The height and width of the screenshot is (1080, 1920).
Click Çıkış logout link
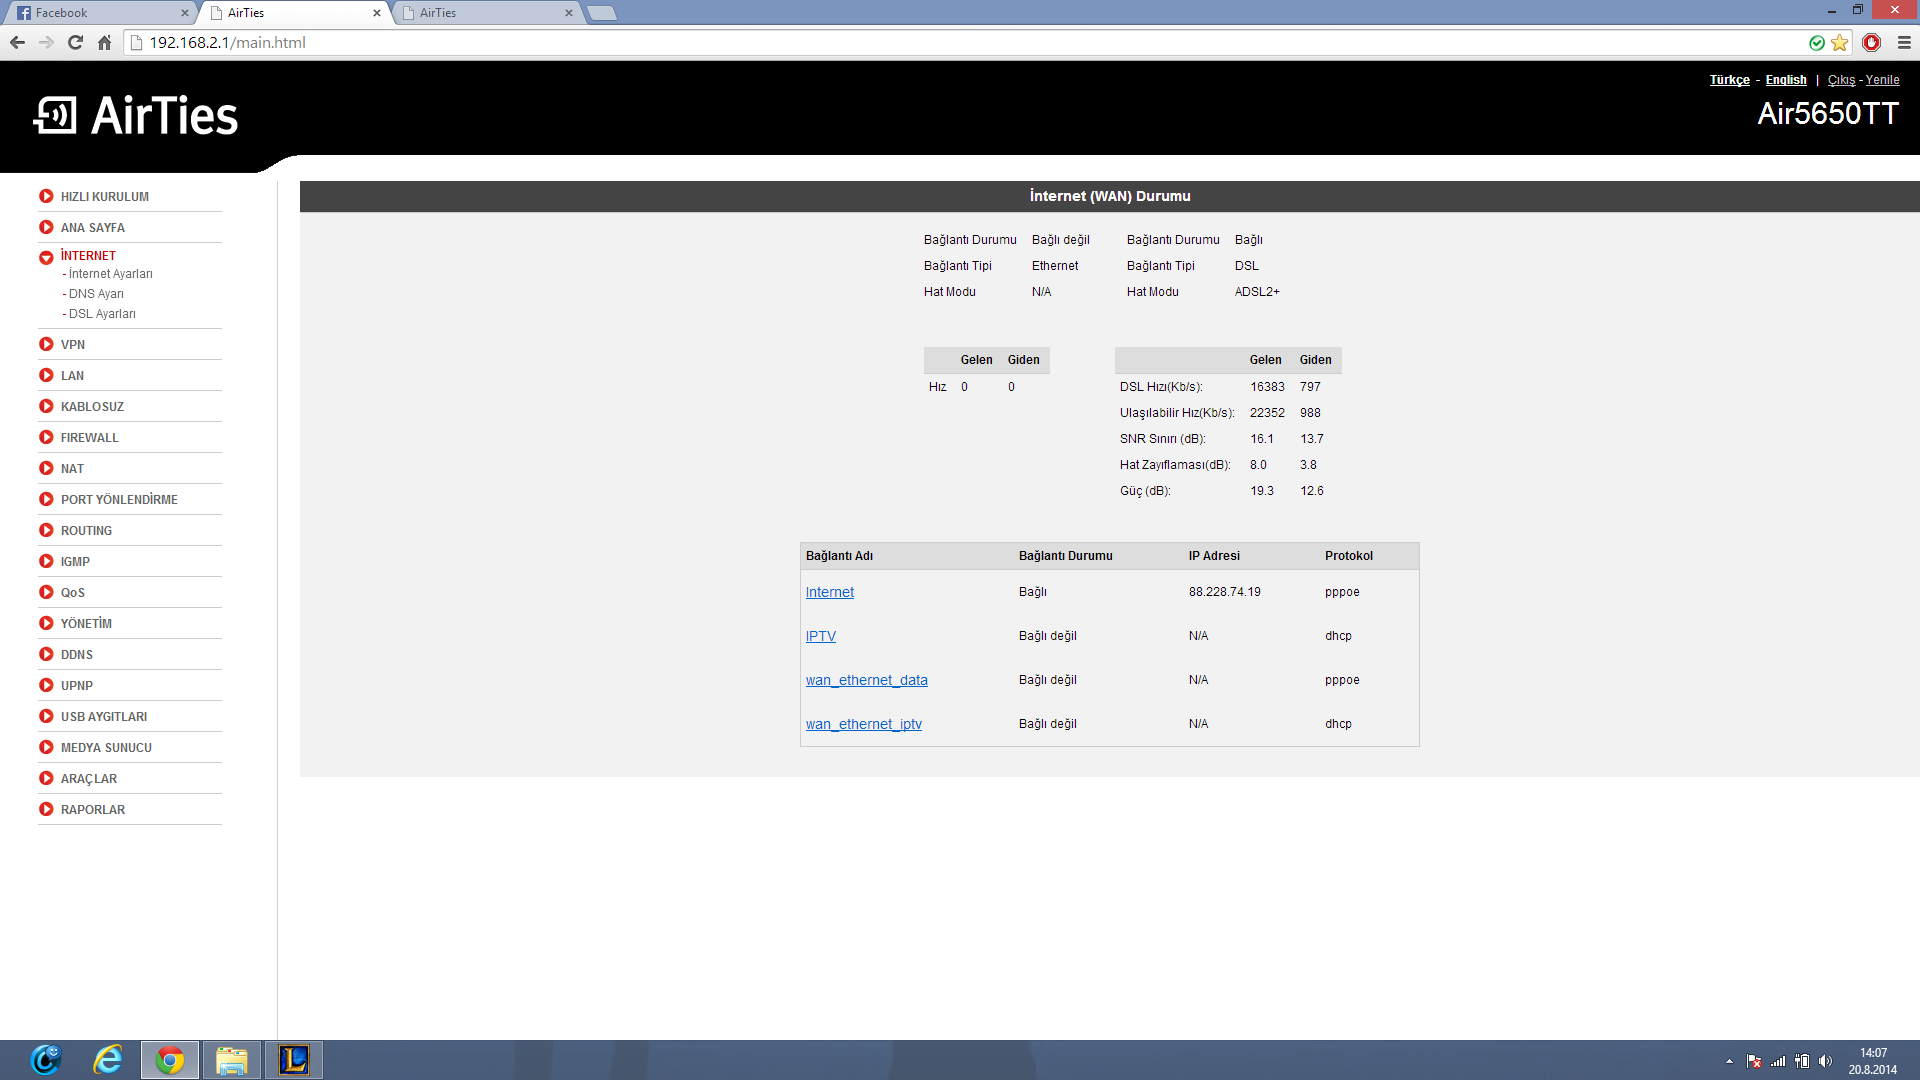1841,80
